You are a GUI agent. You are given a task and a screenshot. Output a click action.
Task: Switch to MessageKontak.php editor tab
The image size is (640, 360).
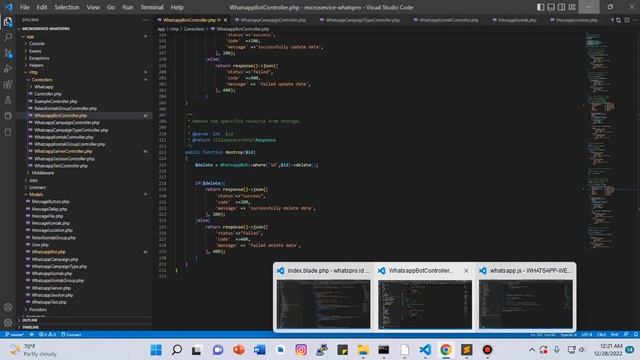click(516, 20)
